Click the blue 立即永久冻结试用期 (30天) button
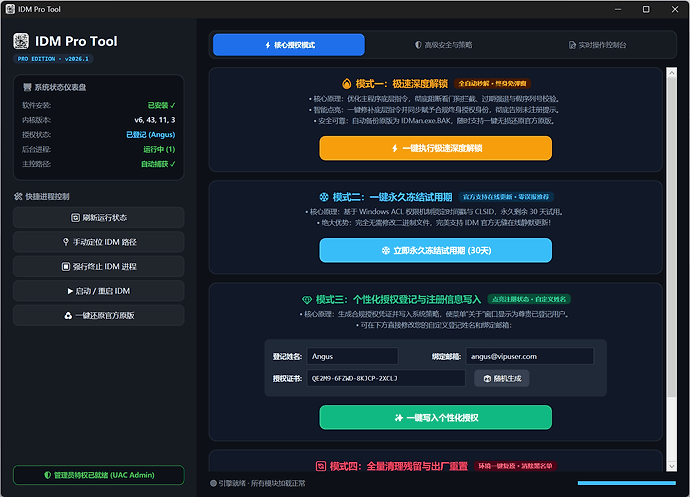Image resolution: width=690 pixels, height=497 pixels. click(436, 250)
